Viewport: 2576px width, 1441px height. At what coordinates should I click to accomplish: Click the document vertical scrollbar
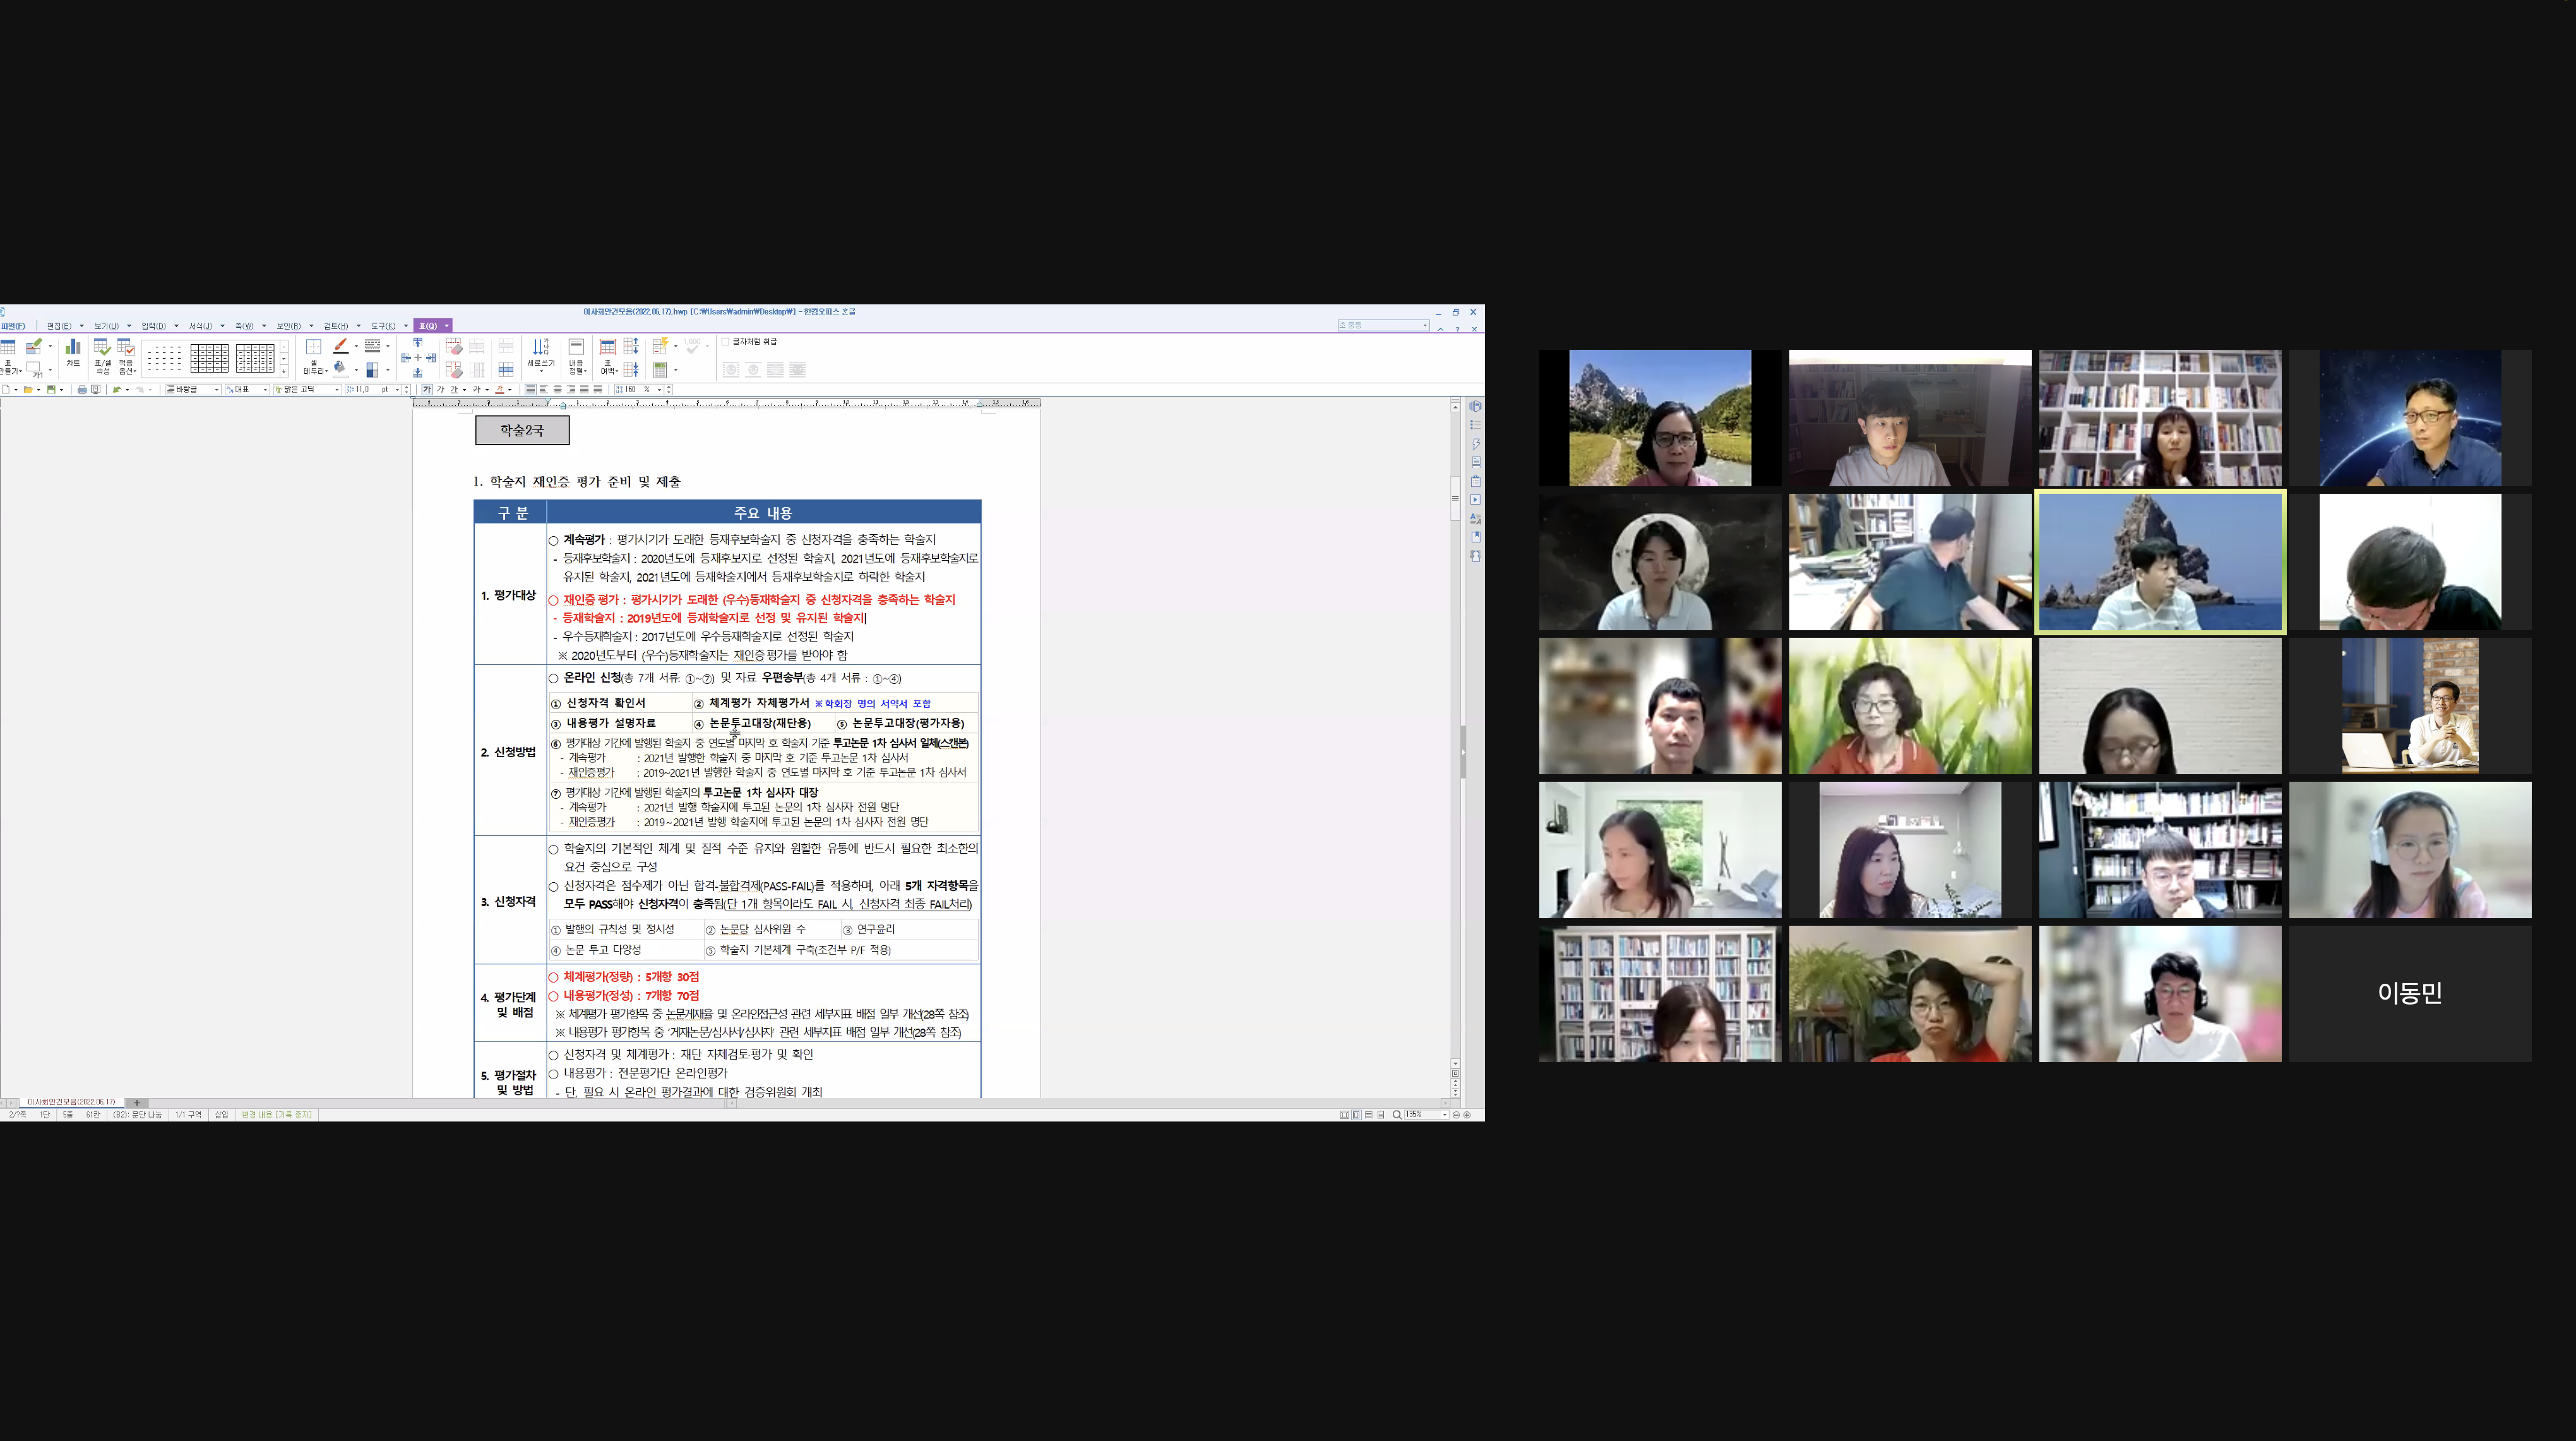click(1455, 735)
